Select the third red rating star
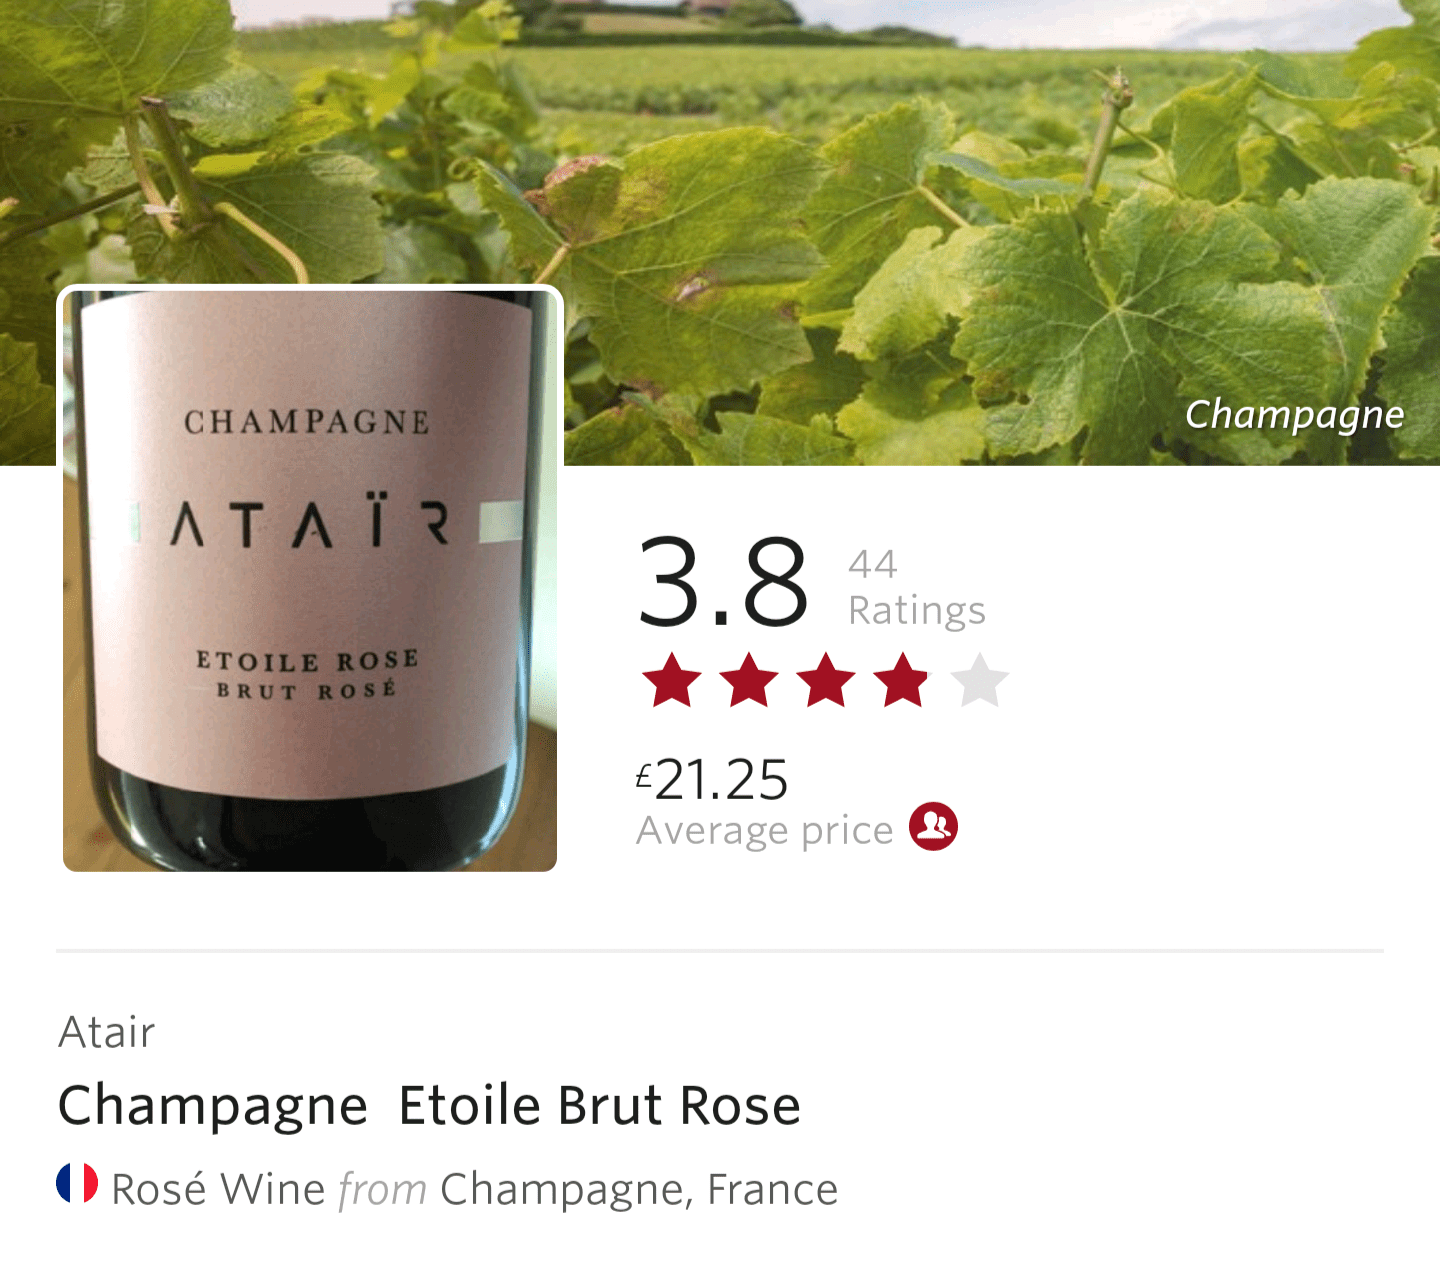Viewport: 1440px width, 1274px height. pyautogui.click(x=826, y=681)
